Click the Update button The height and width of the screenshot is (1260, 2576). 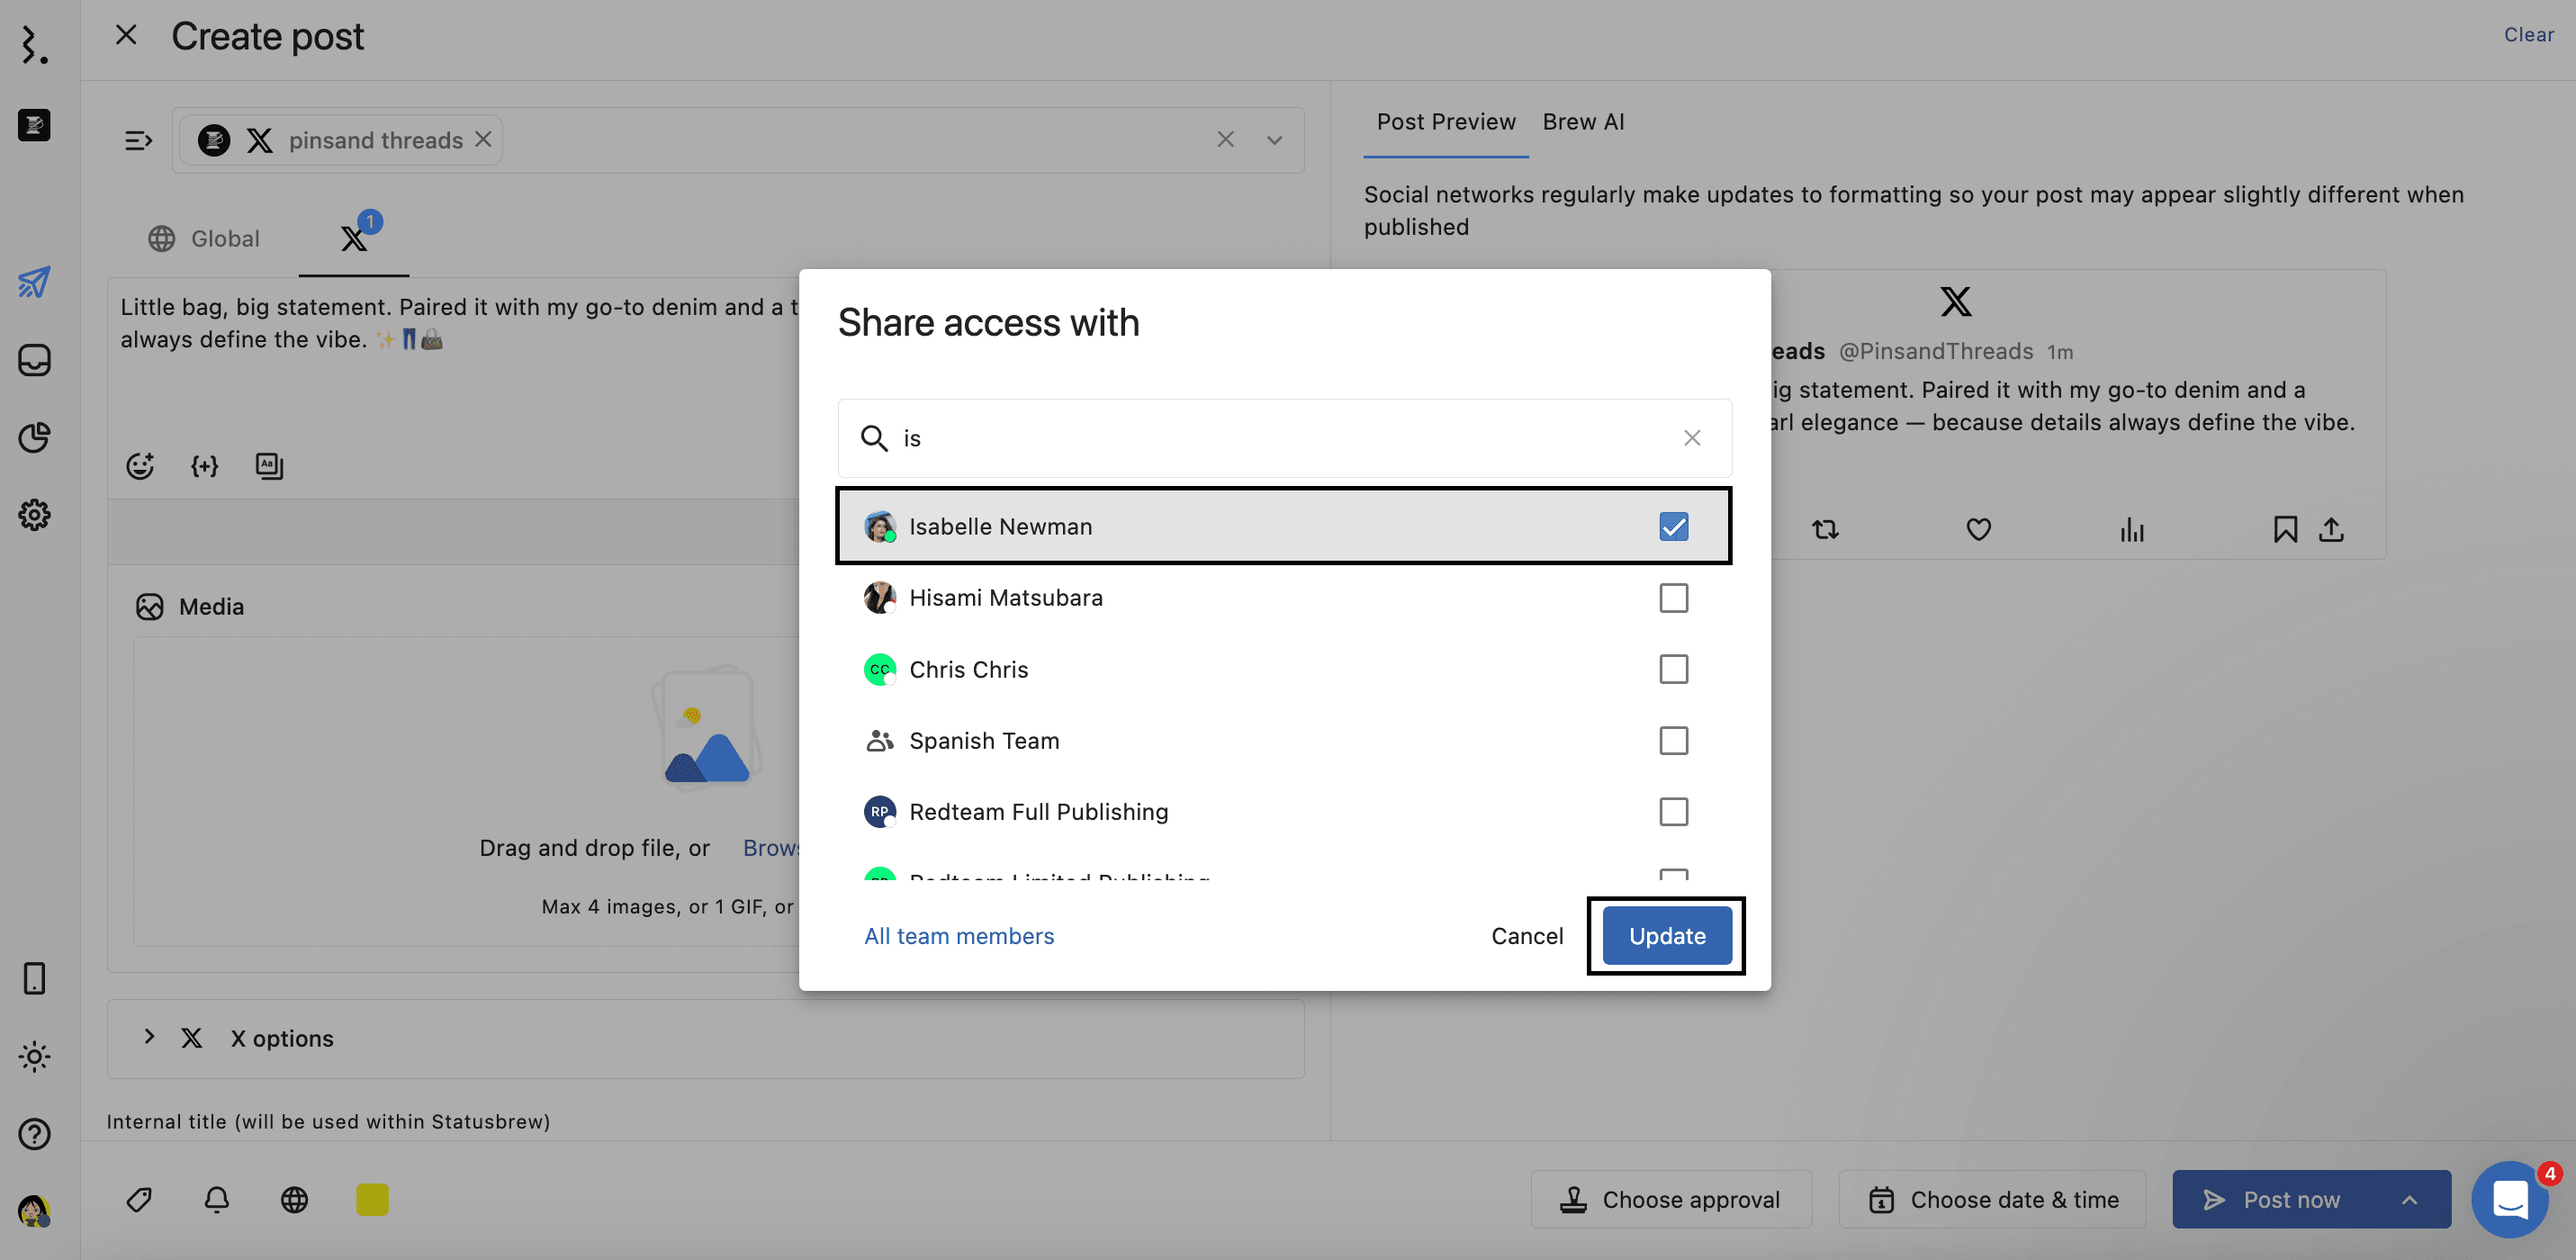click(x=1667, y=936)
